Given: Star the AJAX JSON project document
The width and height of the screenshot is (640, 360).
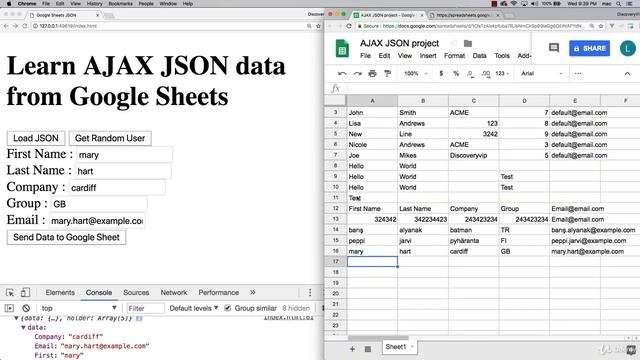Looking at the screenshot, I should (x=453, y=43).
